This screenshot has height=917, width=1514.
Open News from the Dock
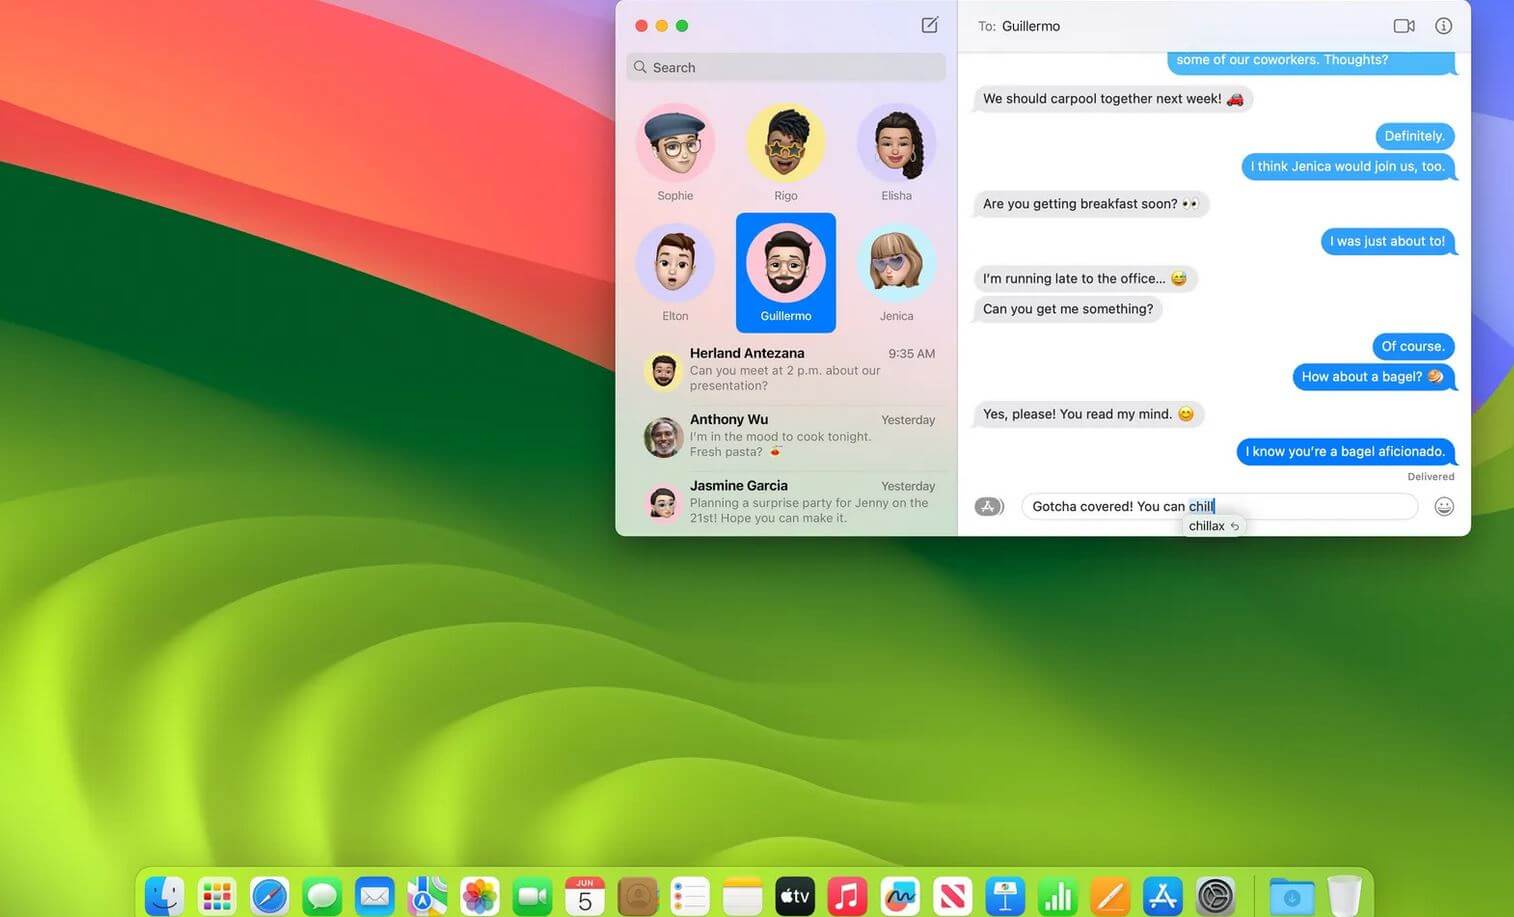tap(953, 896)
